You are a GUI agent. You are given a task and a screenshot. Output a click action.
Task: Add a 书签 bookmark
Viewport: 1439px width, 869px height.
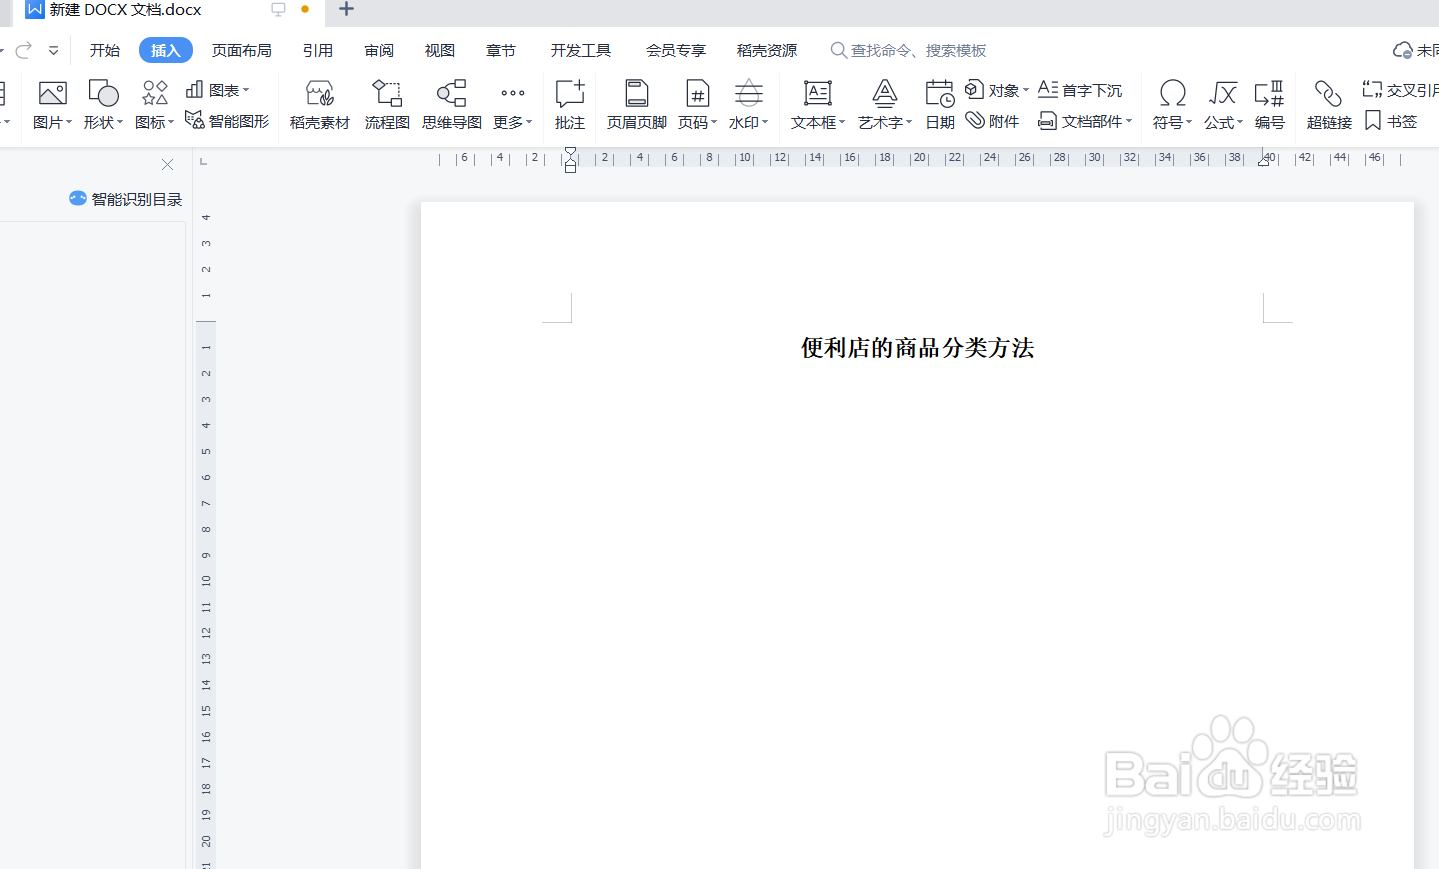1391,121
